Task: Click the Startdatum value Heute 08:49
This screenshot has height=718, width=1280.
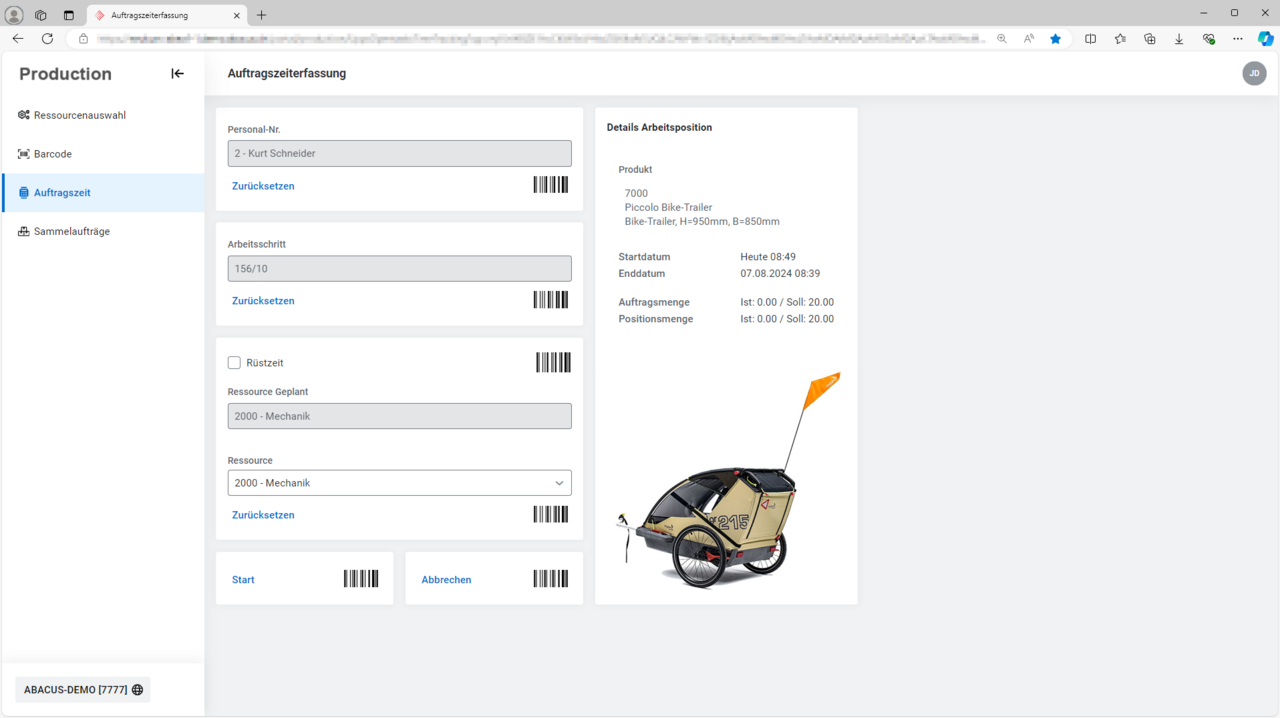Action: tap(768, 257)
